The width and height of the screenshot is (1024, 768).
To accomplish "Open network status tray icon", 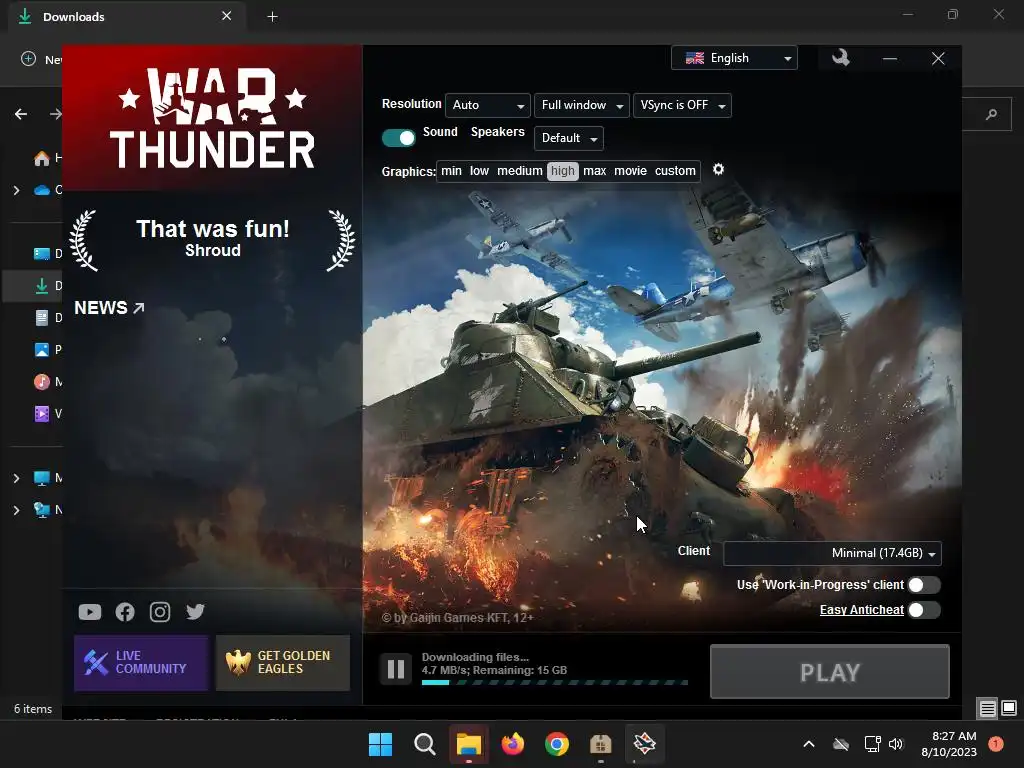I will click(872, 744).
